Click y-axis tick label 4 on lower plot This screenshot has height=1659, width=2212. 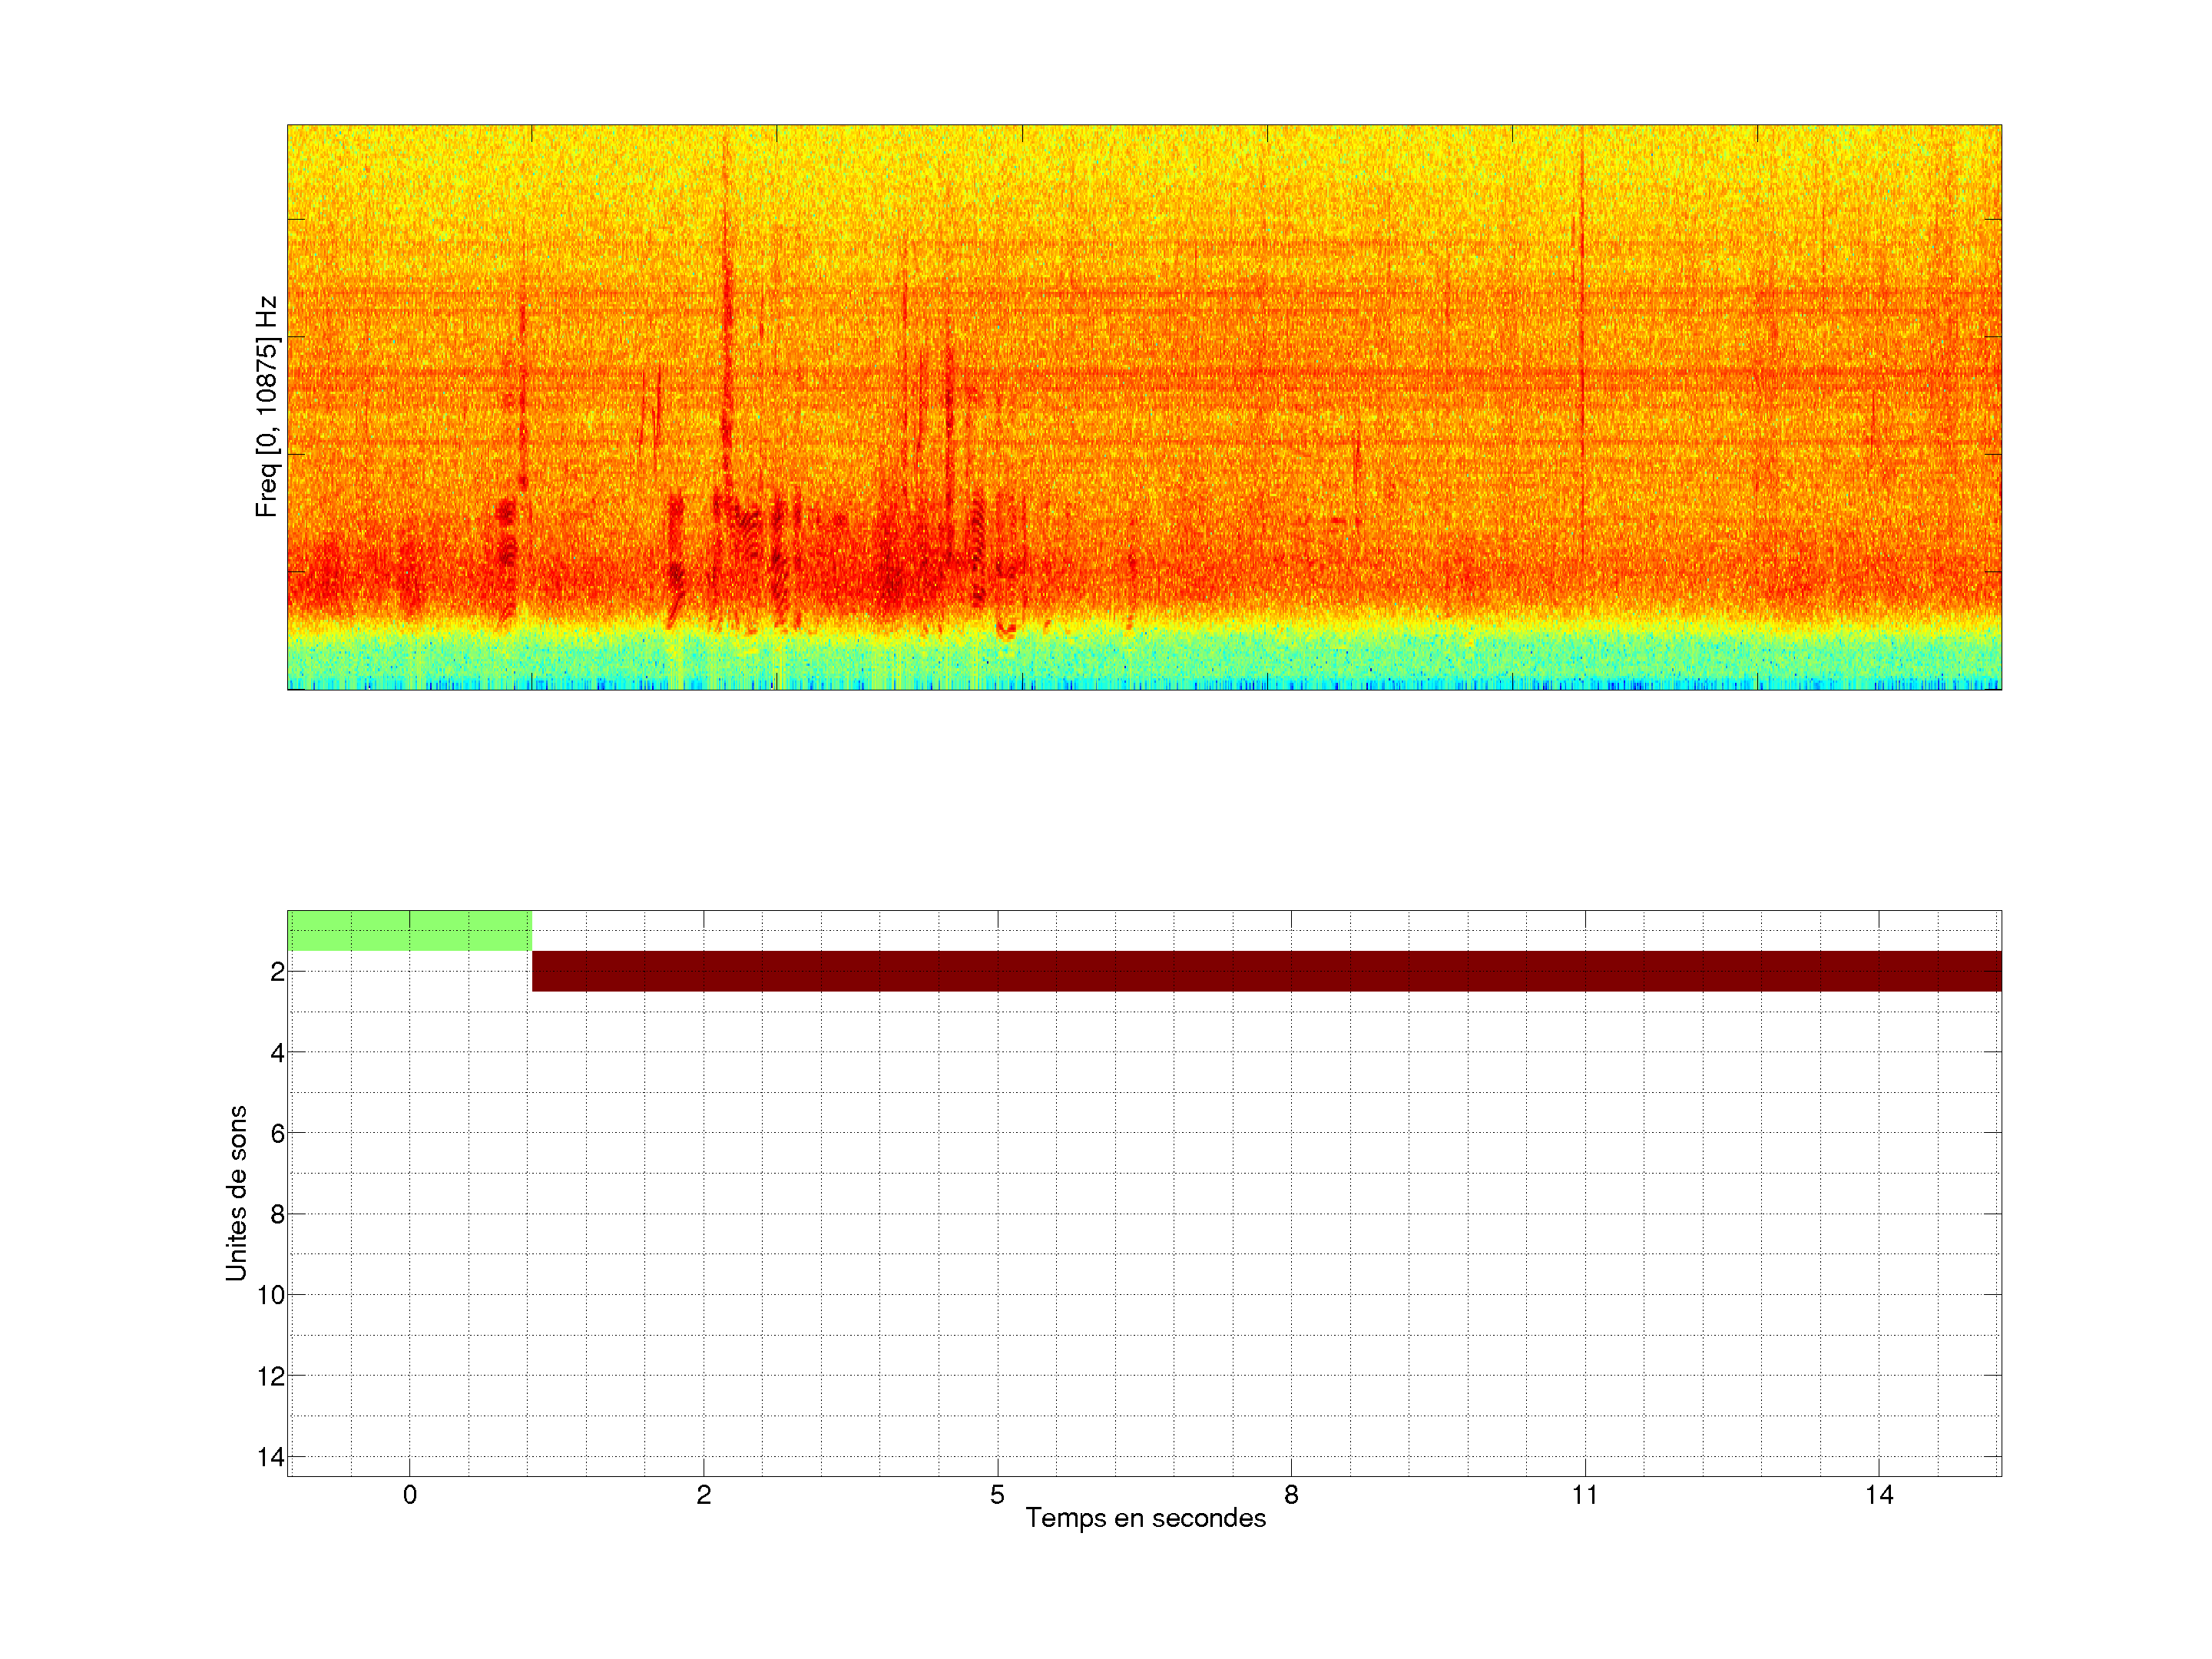(x=277, y=1053)
